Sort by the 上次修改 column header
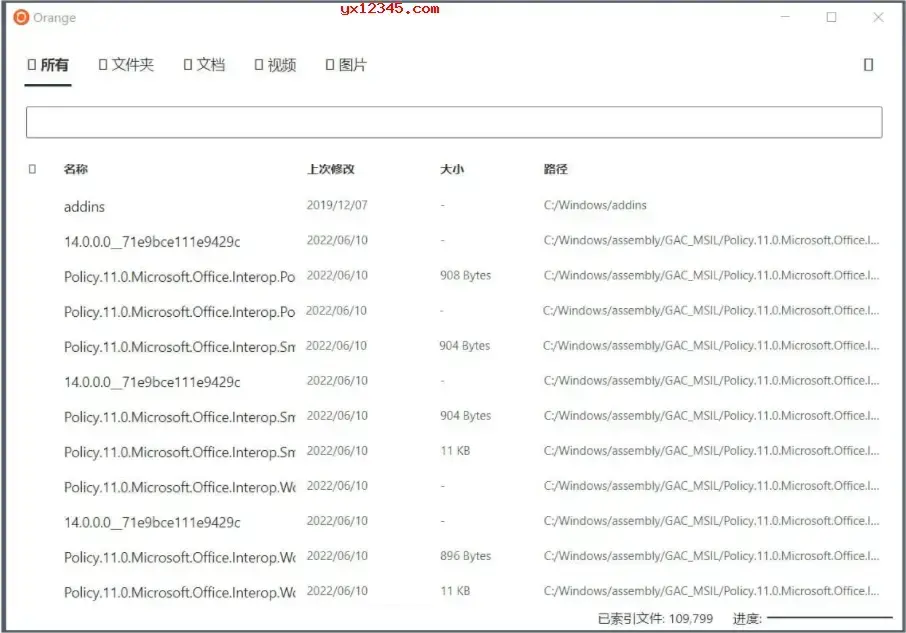Viewport: 906px width, 633px height. point(331,169)
